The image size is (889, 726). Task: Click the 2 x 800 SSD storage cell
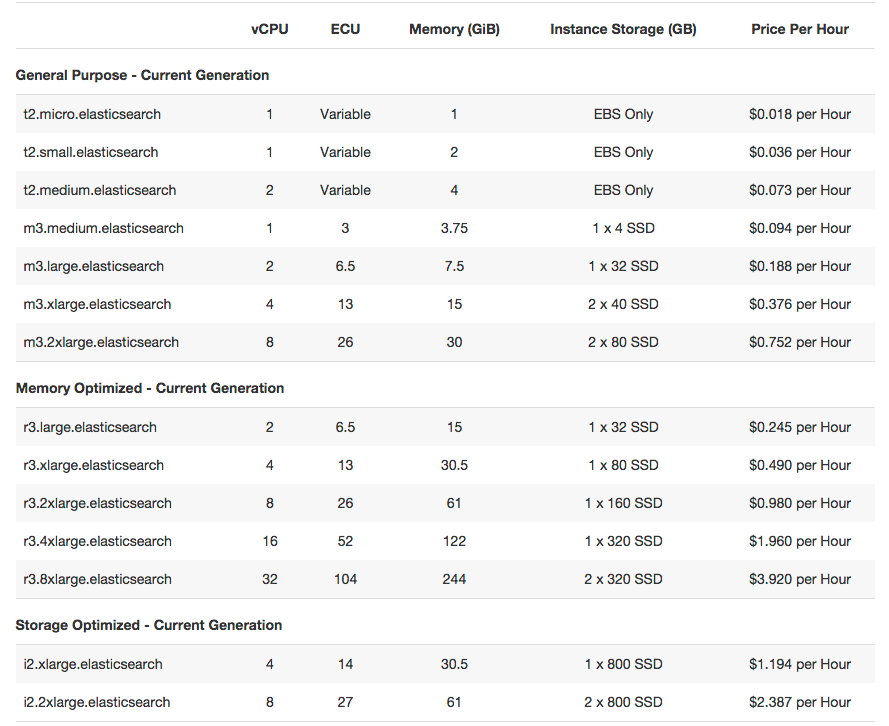623,702
